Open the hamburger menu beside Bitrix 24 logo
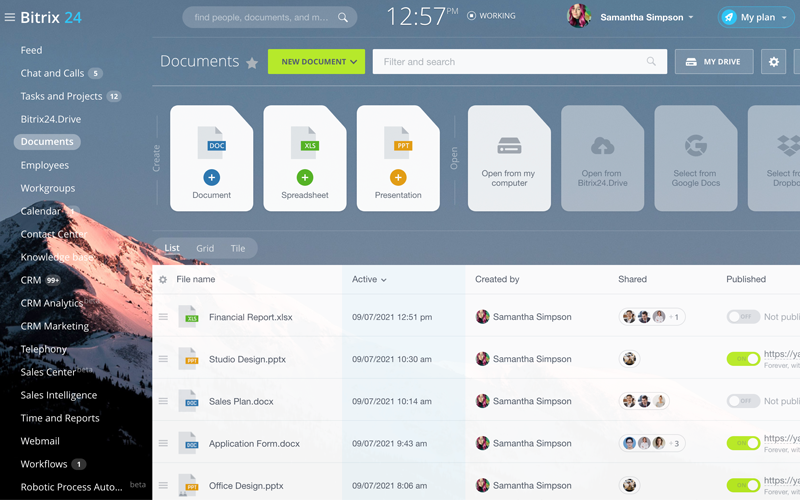Image resolution: width=800 pixels, height=500 pixels. (10, 17)
